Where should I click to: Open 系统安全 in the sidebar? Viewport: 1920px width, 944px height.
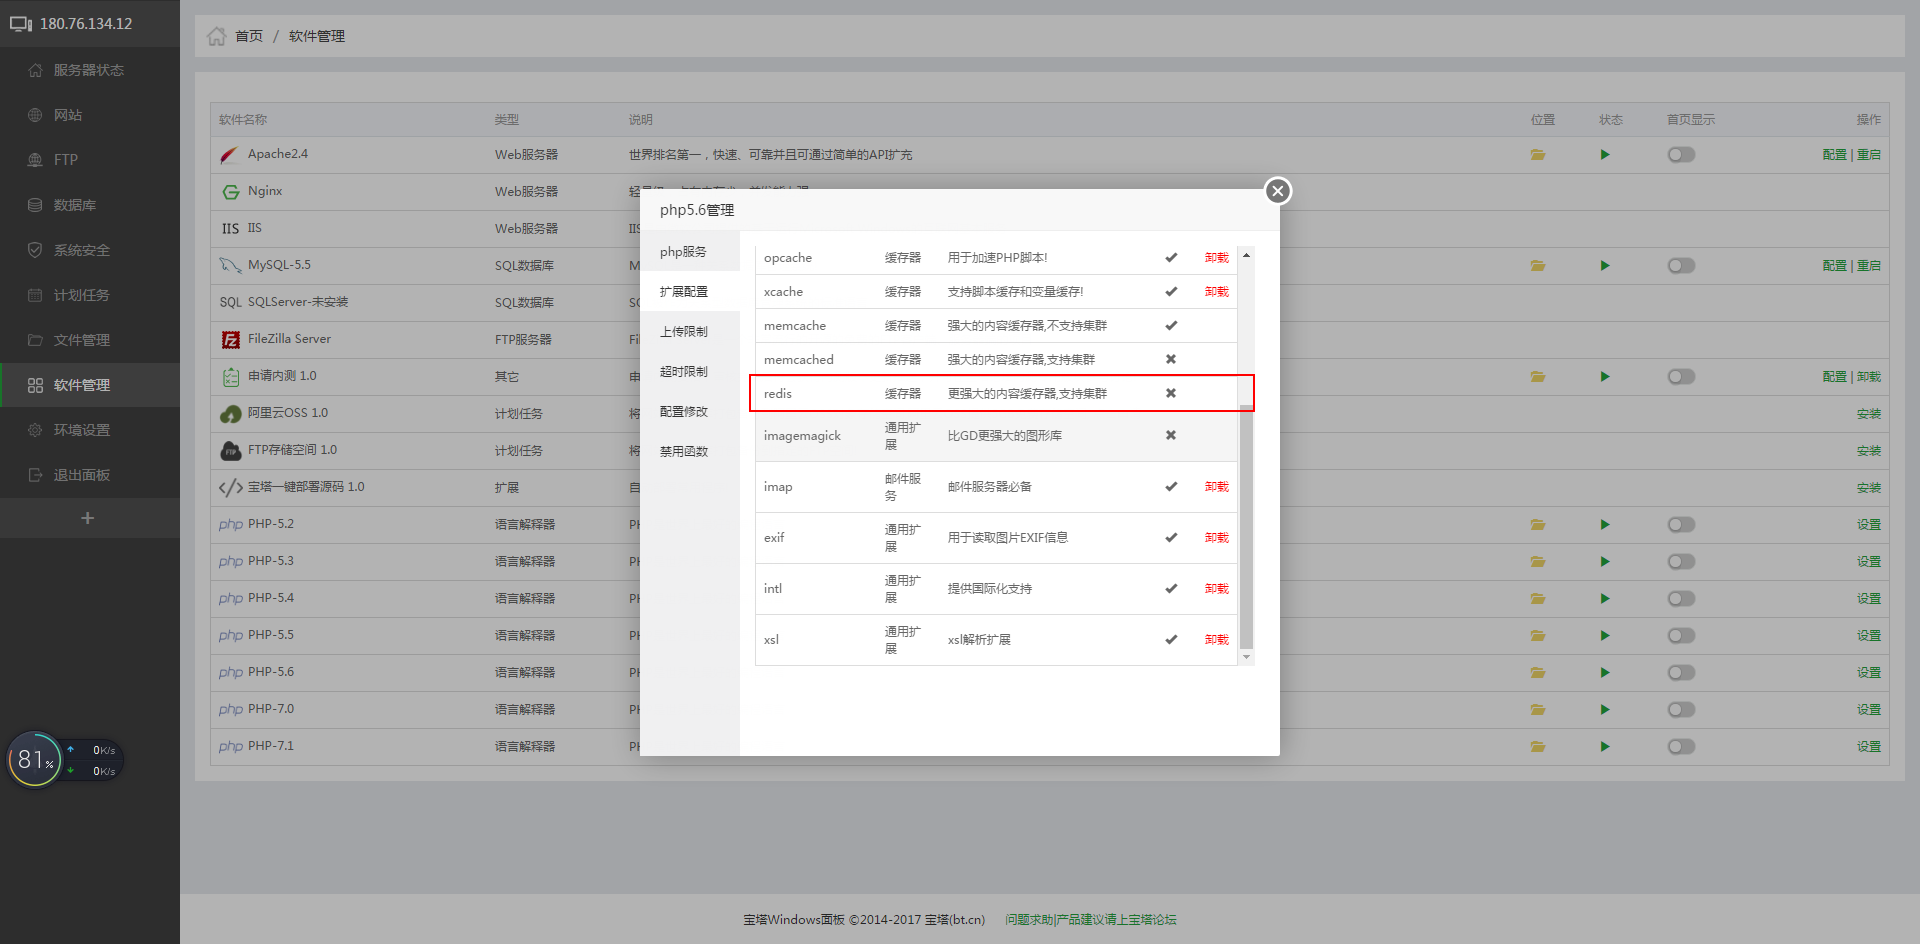tap(89, 250)
